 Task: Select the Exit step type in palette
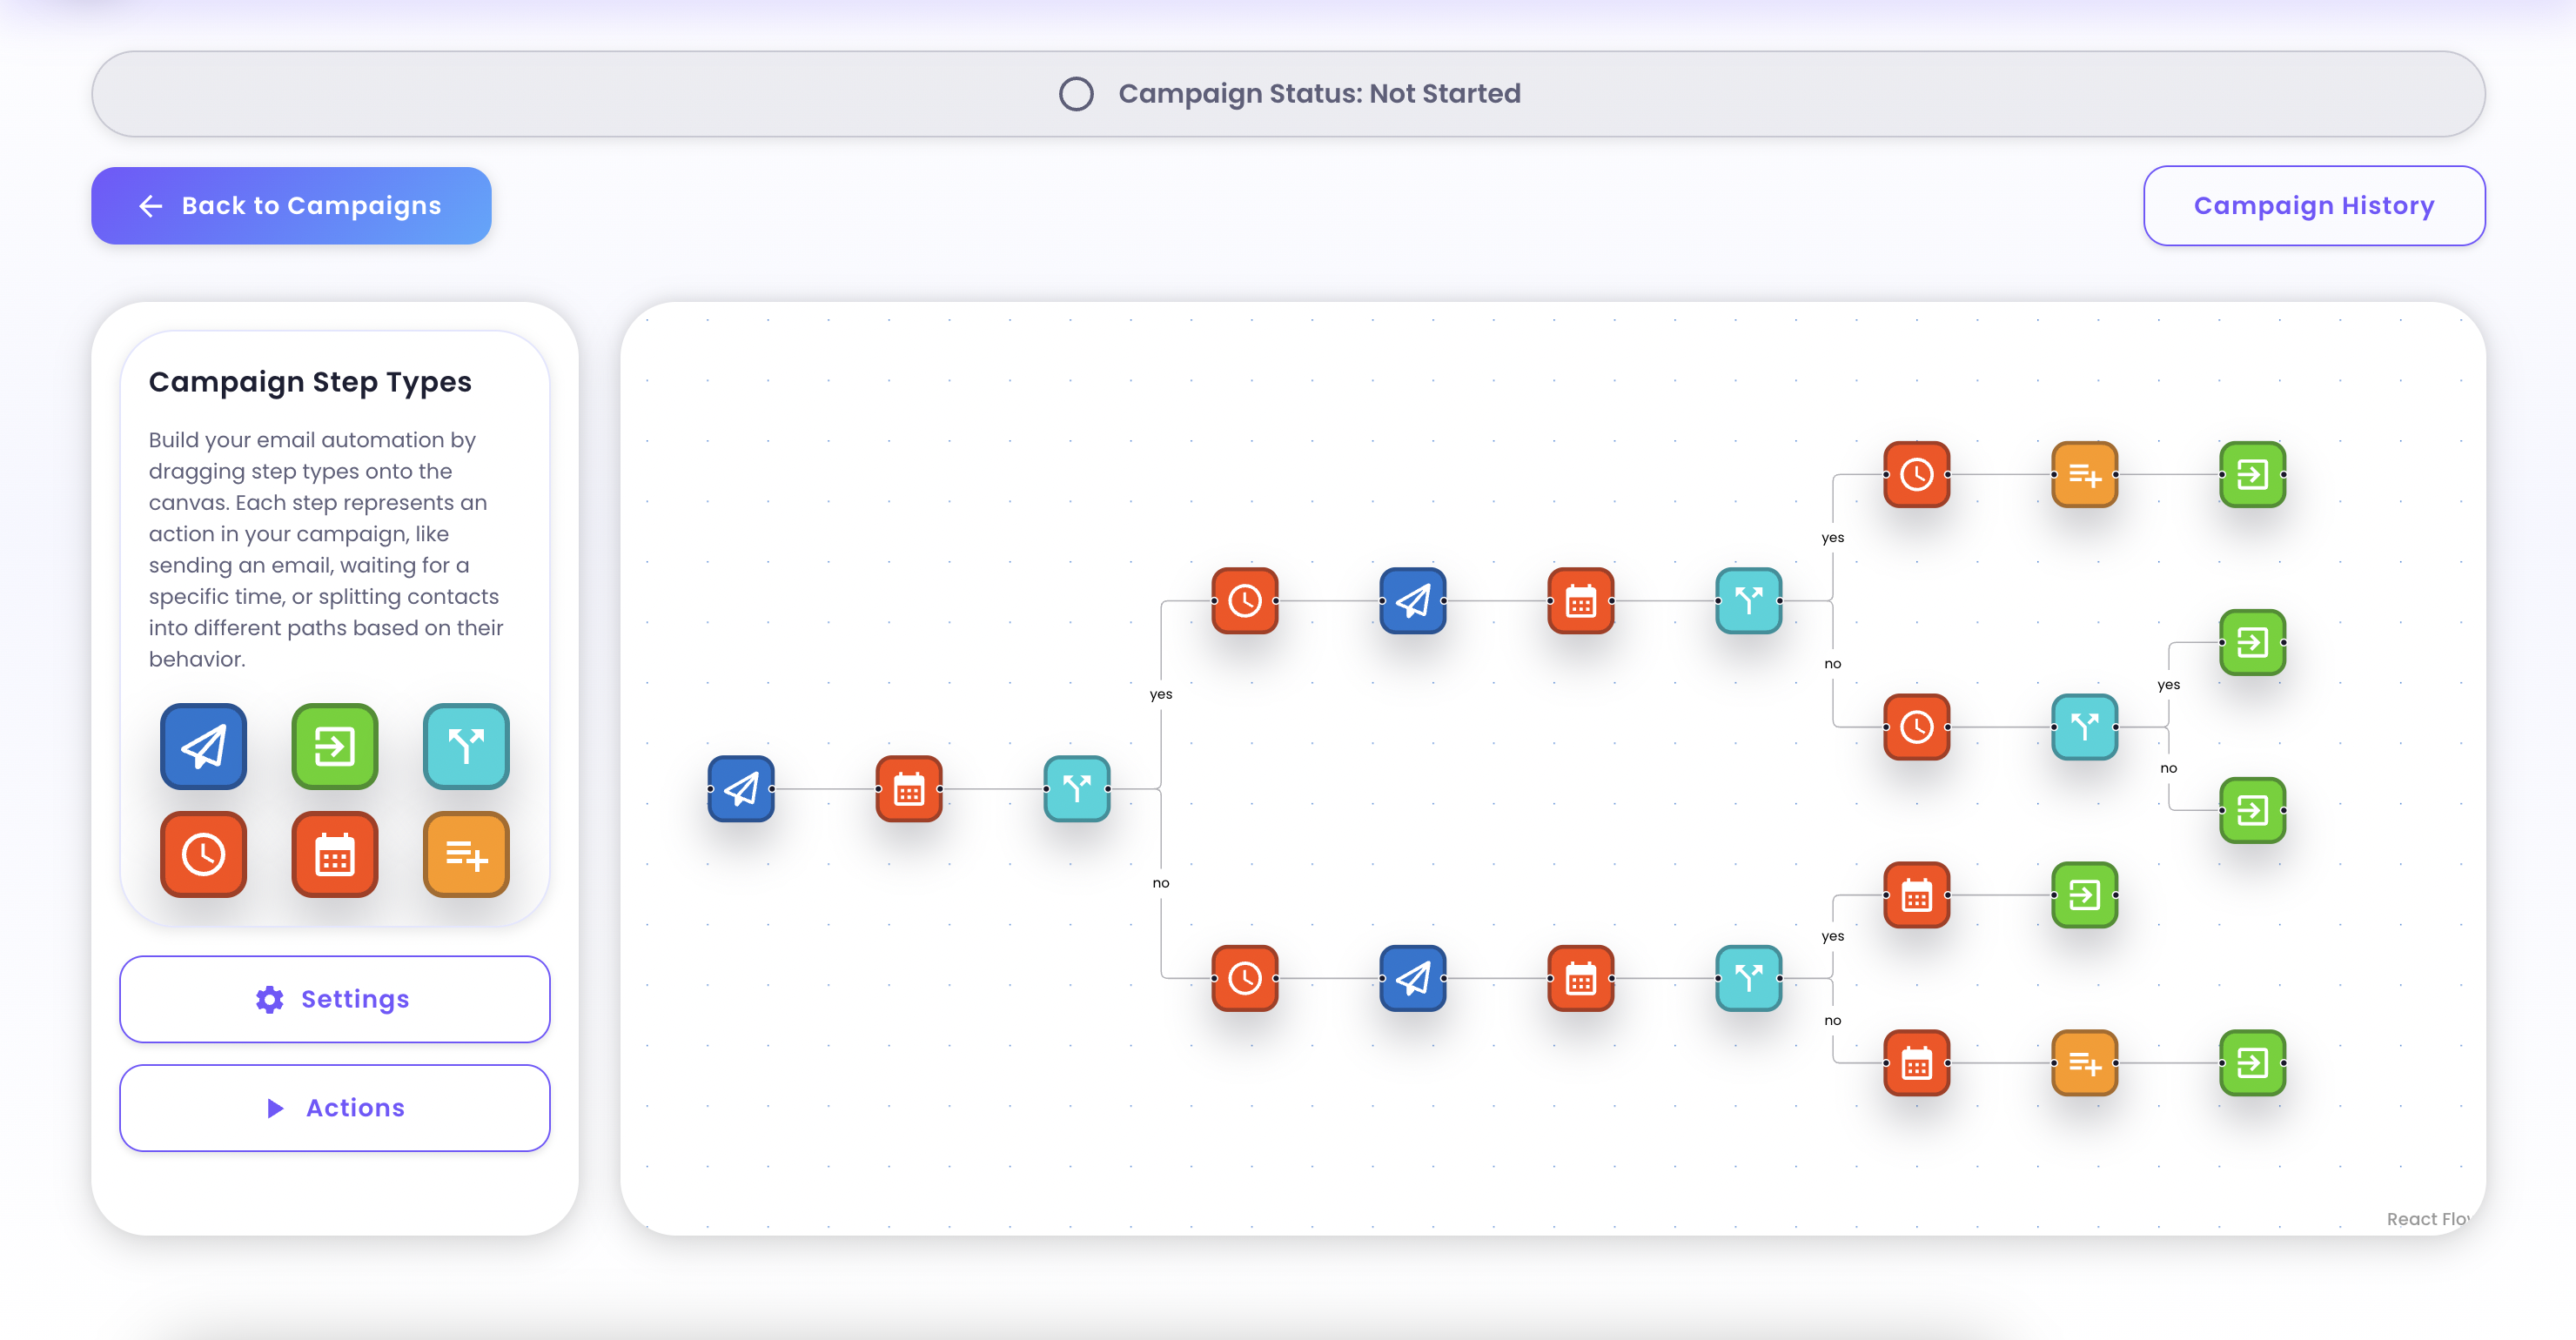(334, 746)
